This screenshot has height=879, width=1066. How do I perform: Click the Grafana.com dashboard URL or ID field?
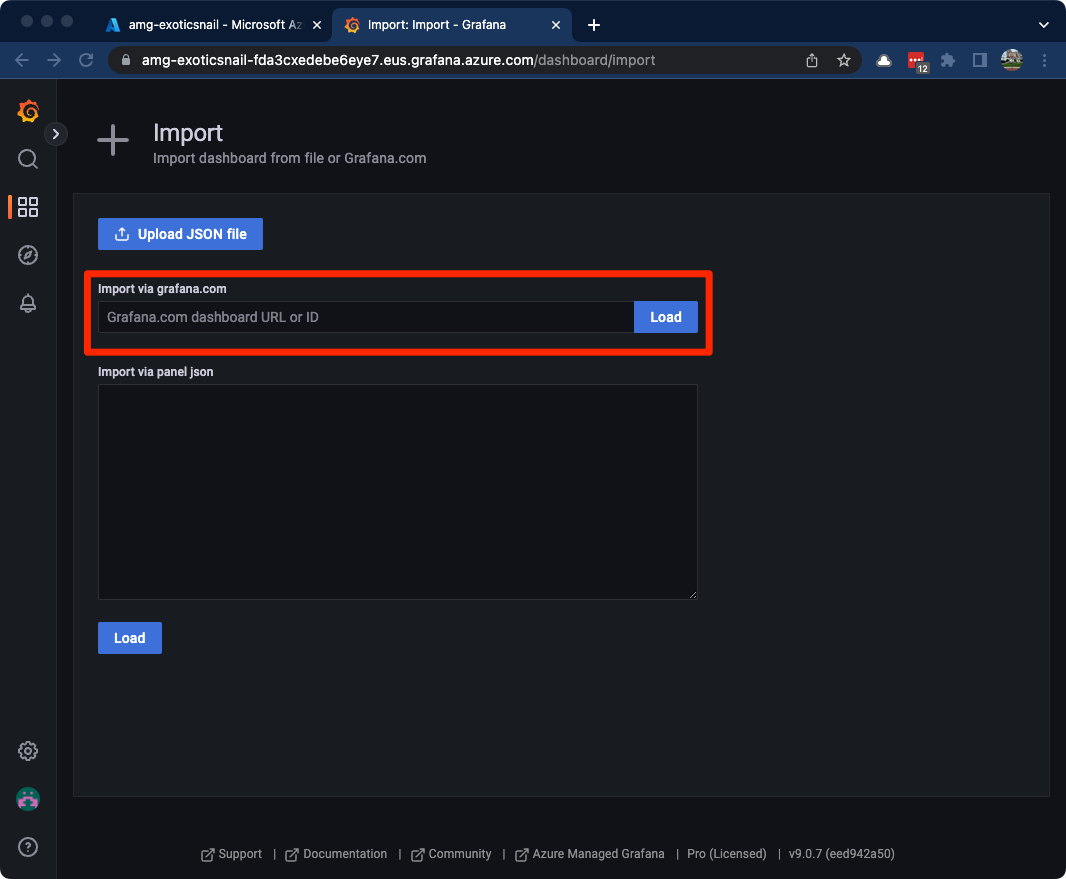(365, 317)
